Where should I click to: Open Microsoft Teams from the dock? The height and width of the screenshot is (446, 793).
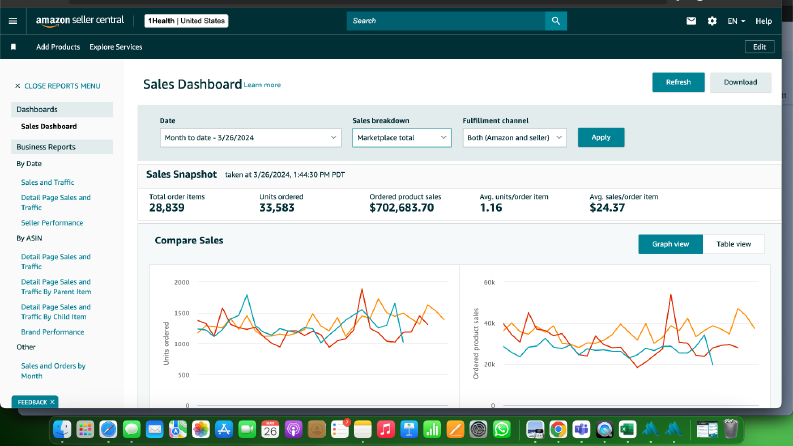[x=581, y=429]
